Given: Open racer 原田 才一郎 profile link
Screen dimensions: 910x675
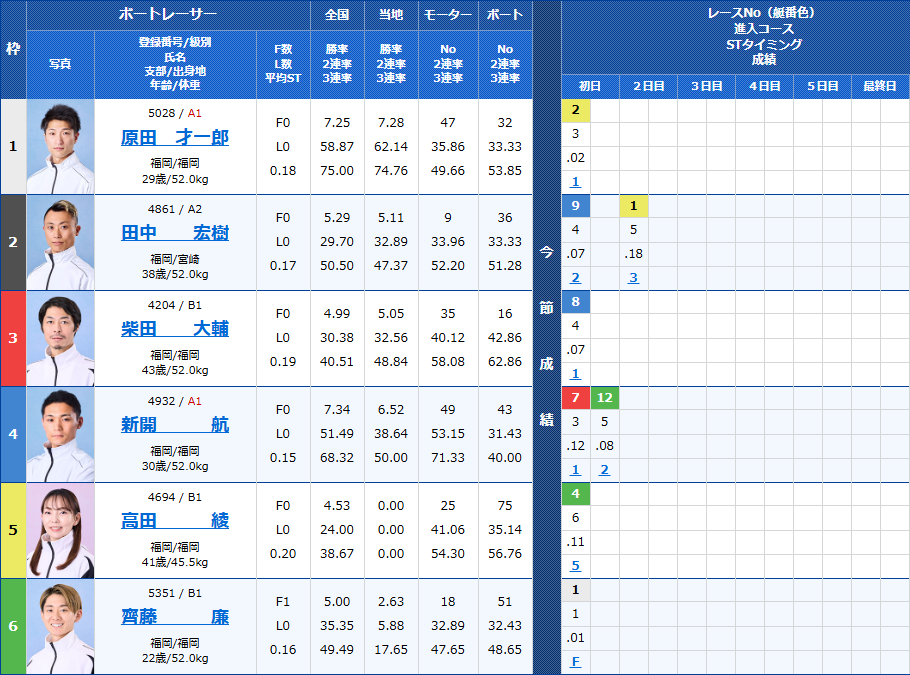Looking at the screenshot, I should (x=175, y=138).
